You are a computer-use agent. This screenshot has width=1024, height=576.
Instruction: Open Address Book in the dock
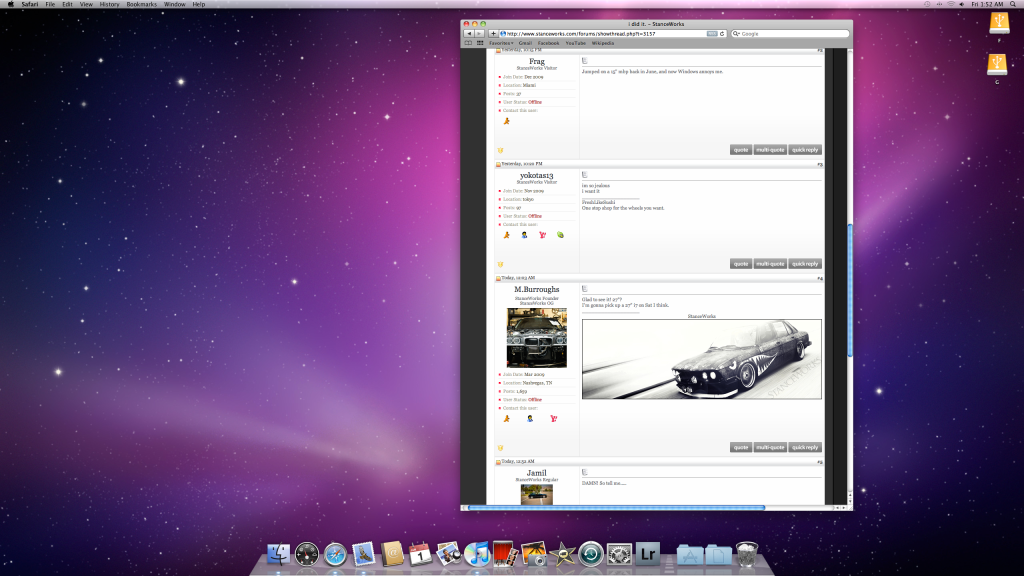[x=392, y=554]
